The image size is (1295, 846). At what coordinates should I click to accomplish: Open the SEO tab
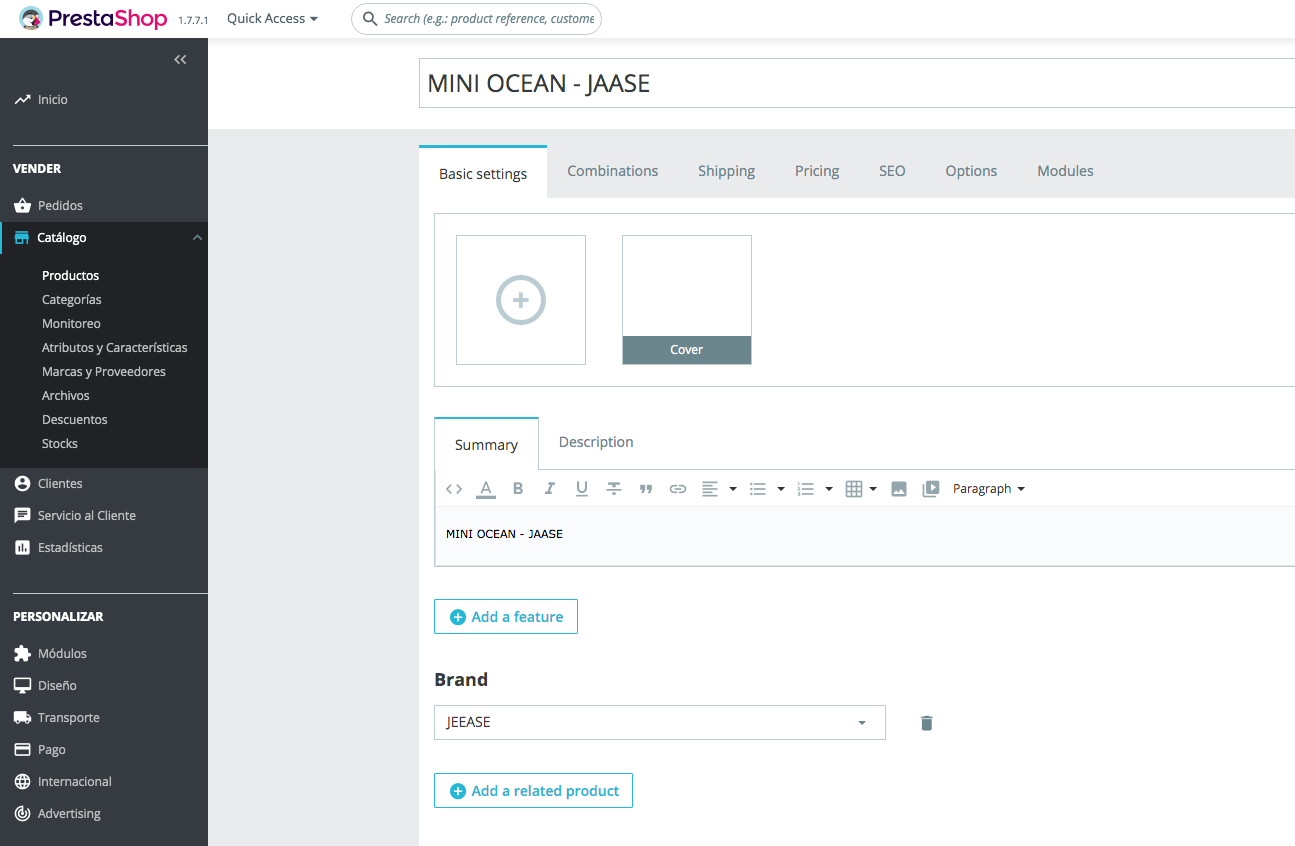(892, 171)
